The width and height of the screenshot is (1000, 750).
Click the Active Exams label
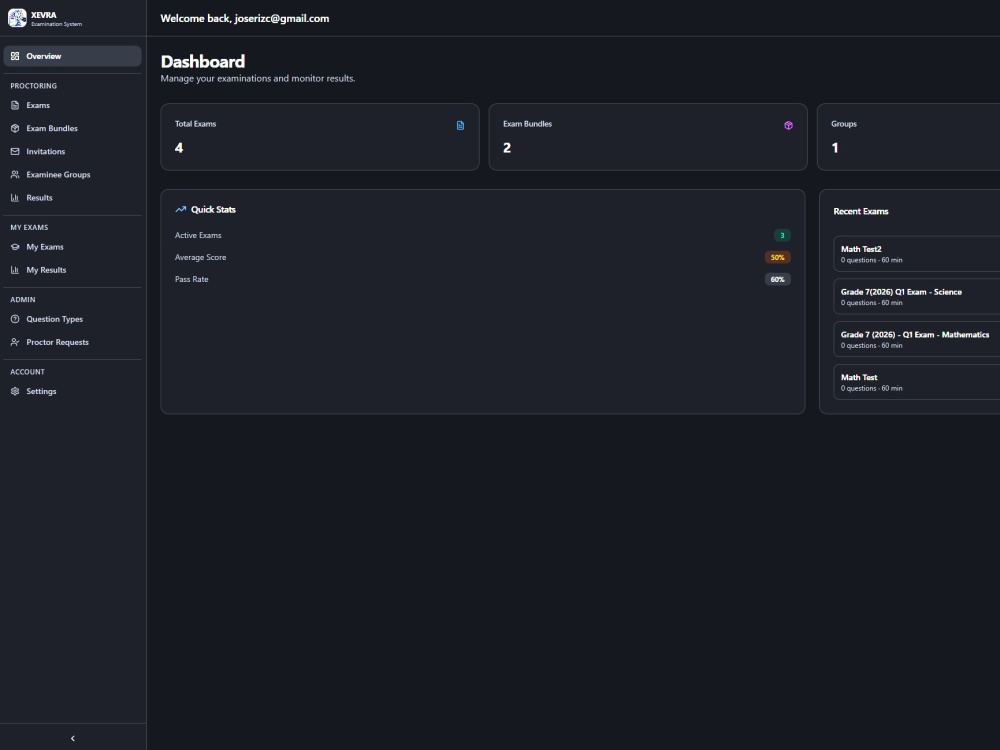pos(198,235)
